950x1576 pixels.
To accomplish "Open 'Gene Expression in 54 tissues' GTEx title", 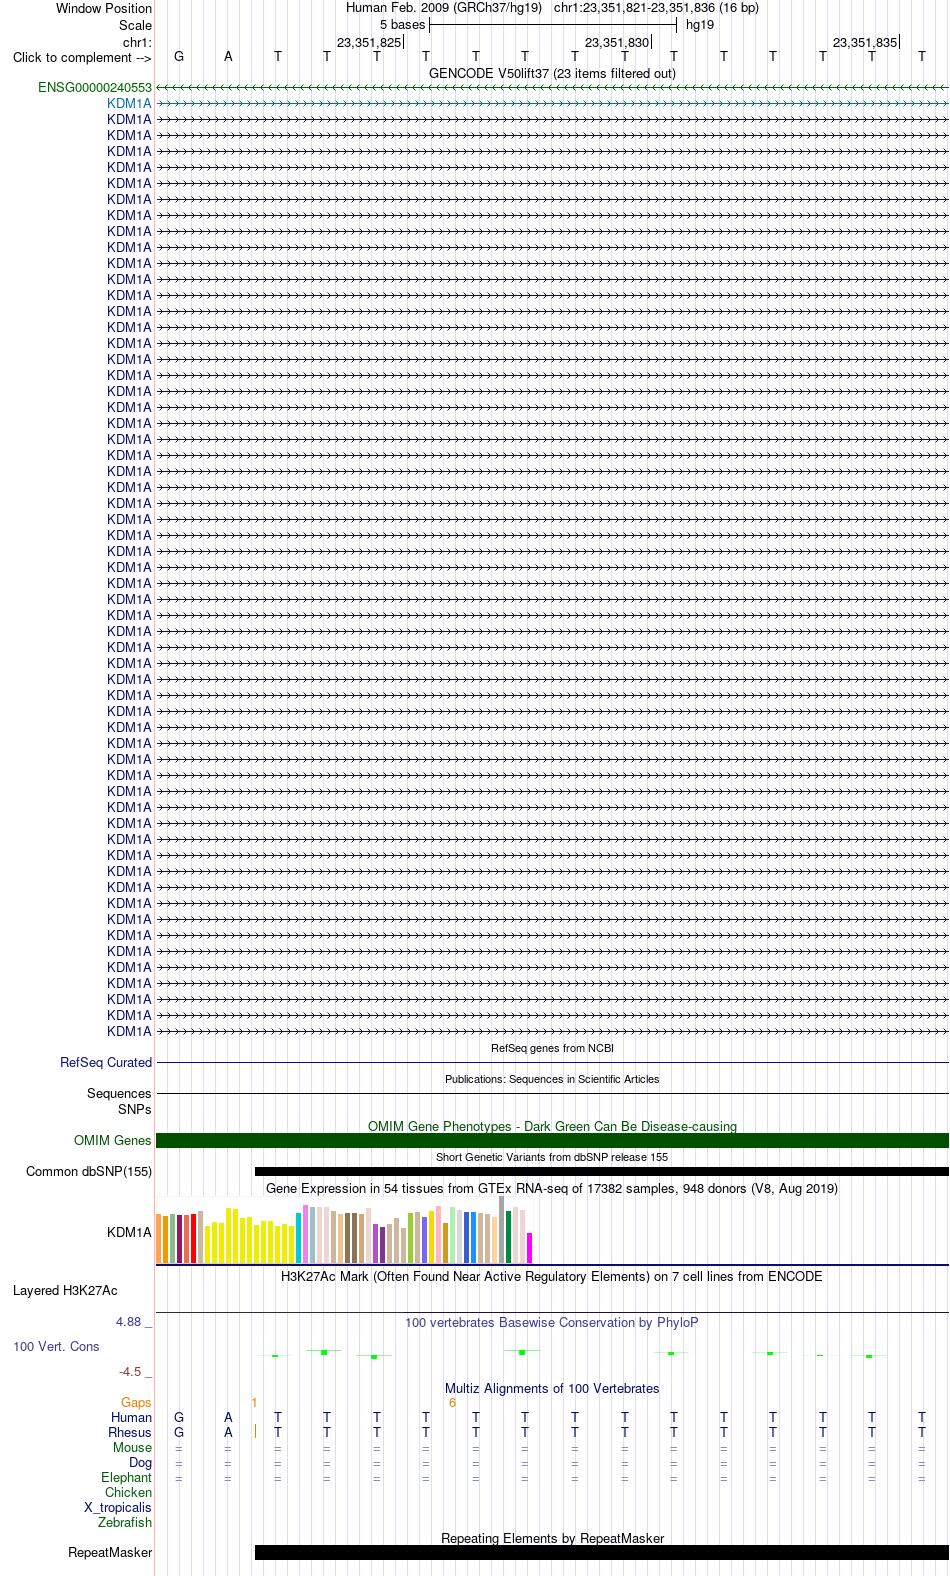I will pyautogui.click(x=552, y=1189).
